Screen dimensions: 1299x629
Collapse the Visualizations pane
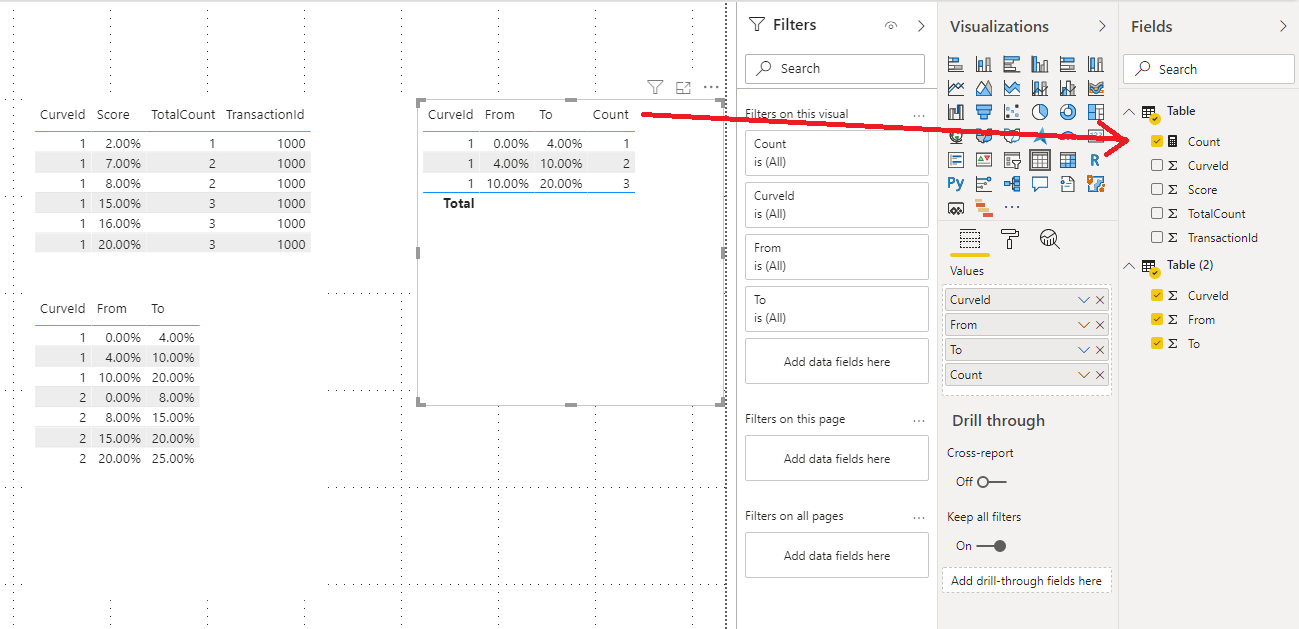[1102, 27]
